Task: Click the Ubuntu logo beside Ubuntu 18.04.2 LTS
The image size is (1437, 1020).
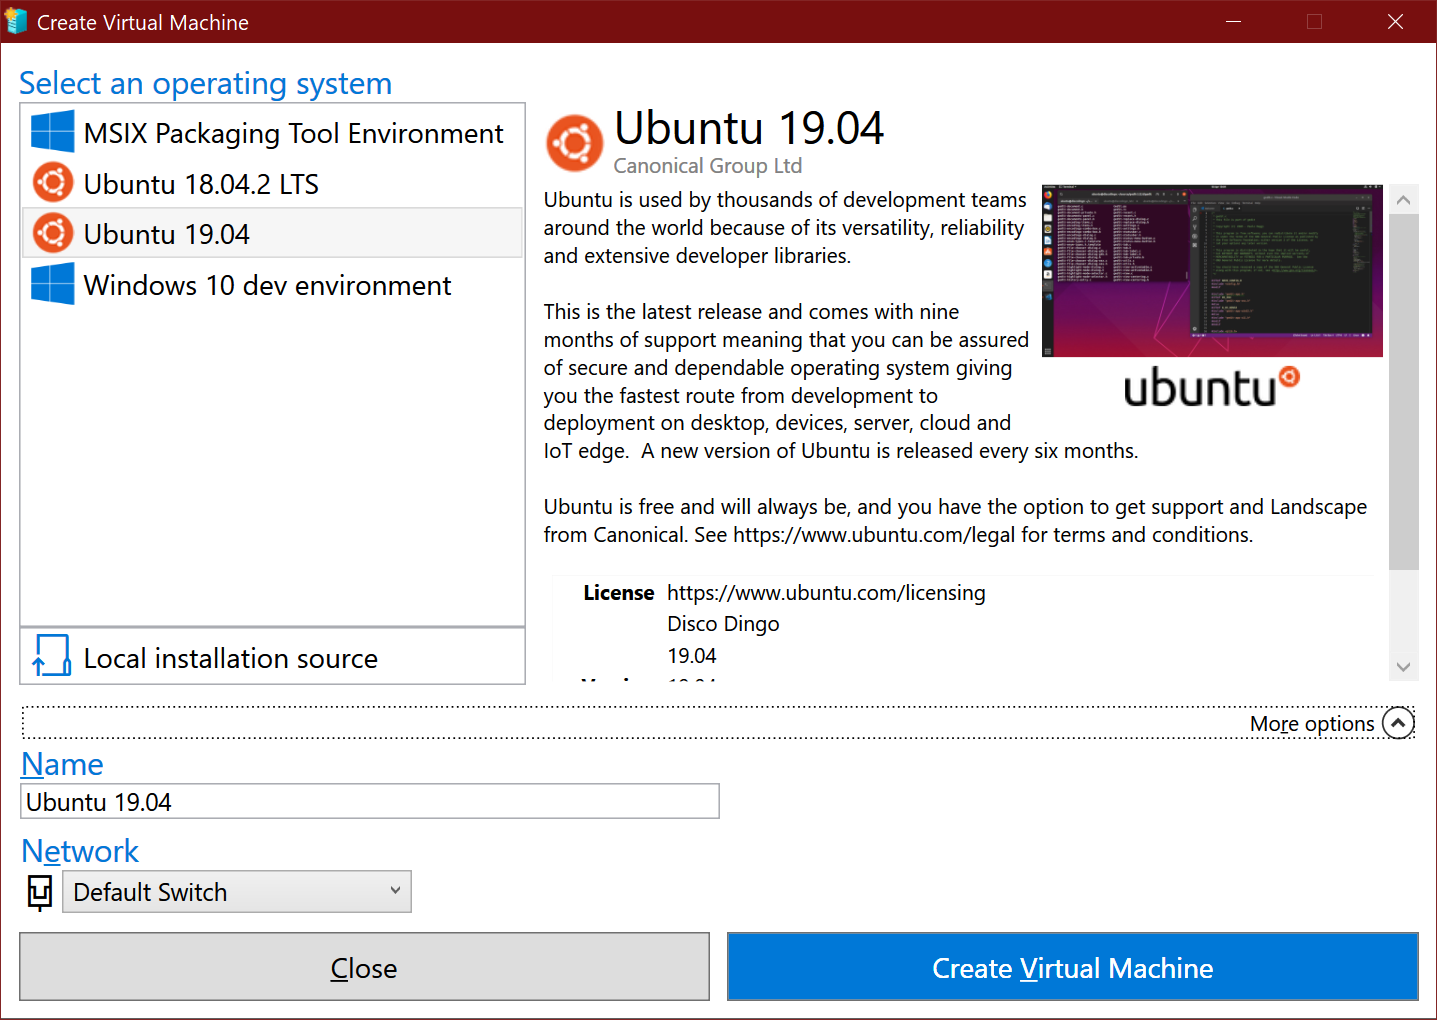Action: [53, 183]
